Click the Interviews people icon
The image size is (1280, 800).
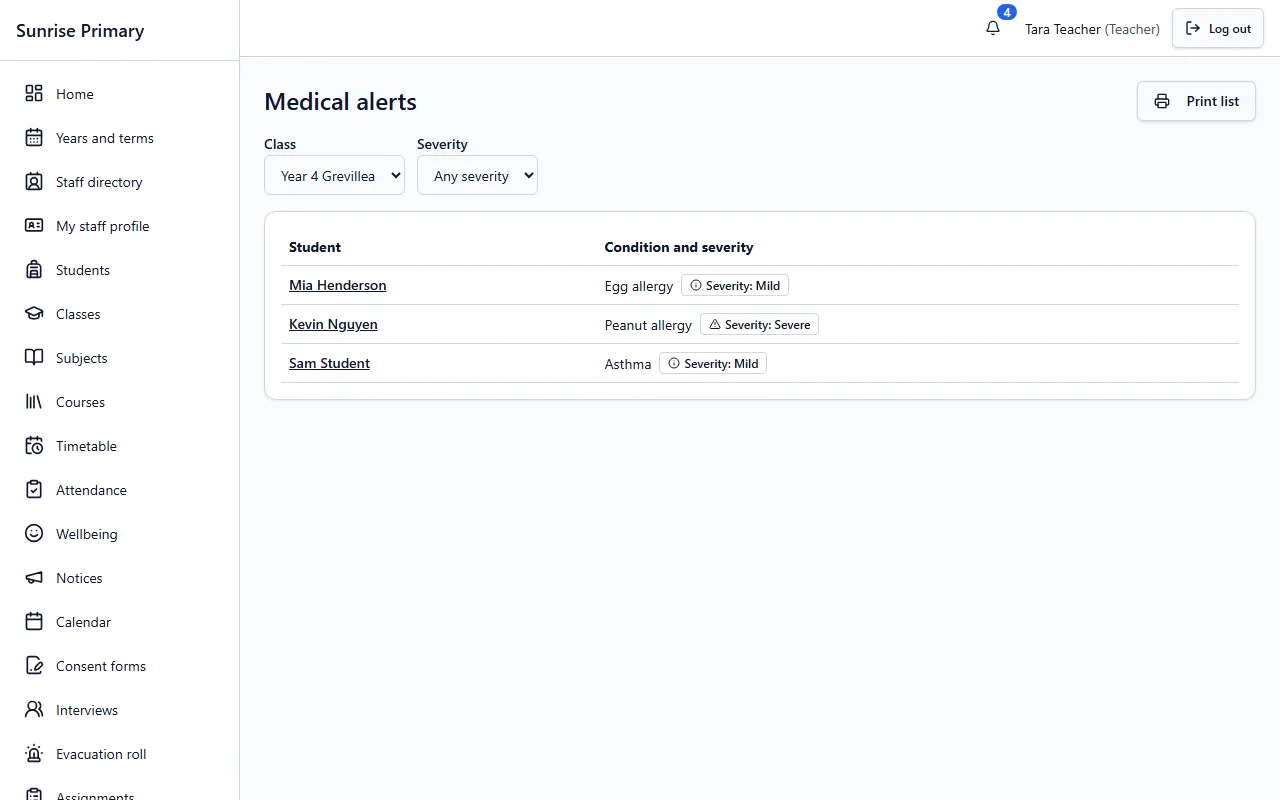point(34,710)
